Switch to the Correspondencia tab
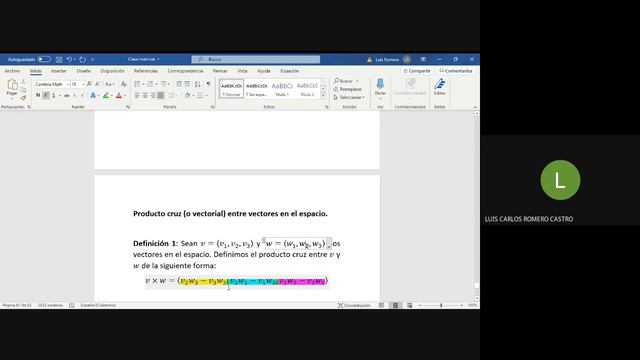The image size is (640, 360). (185, 71)
